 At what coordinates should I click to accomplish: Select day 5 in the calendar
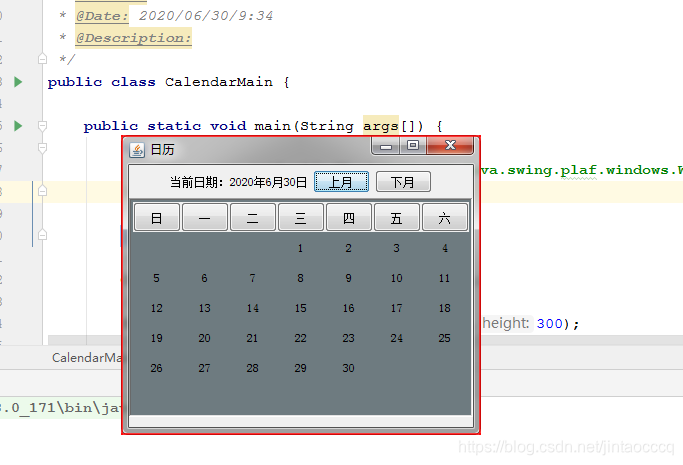pos(156,278)
